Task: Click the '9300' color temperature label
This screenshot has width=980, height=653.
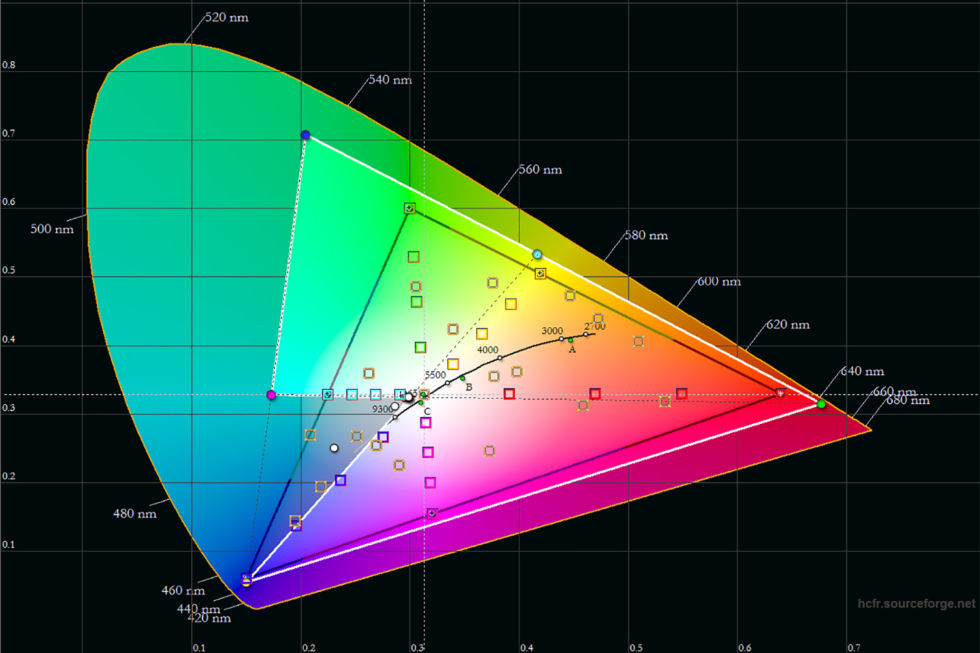Action: point(382,409)
